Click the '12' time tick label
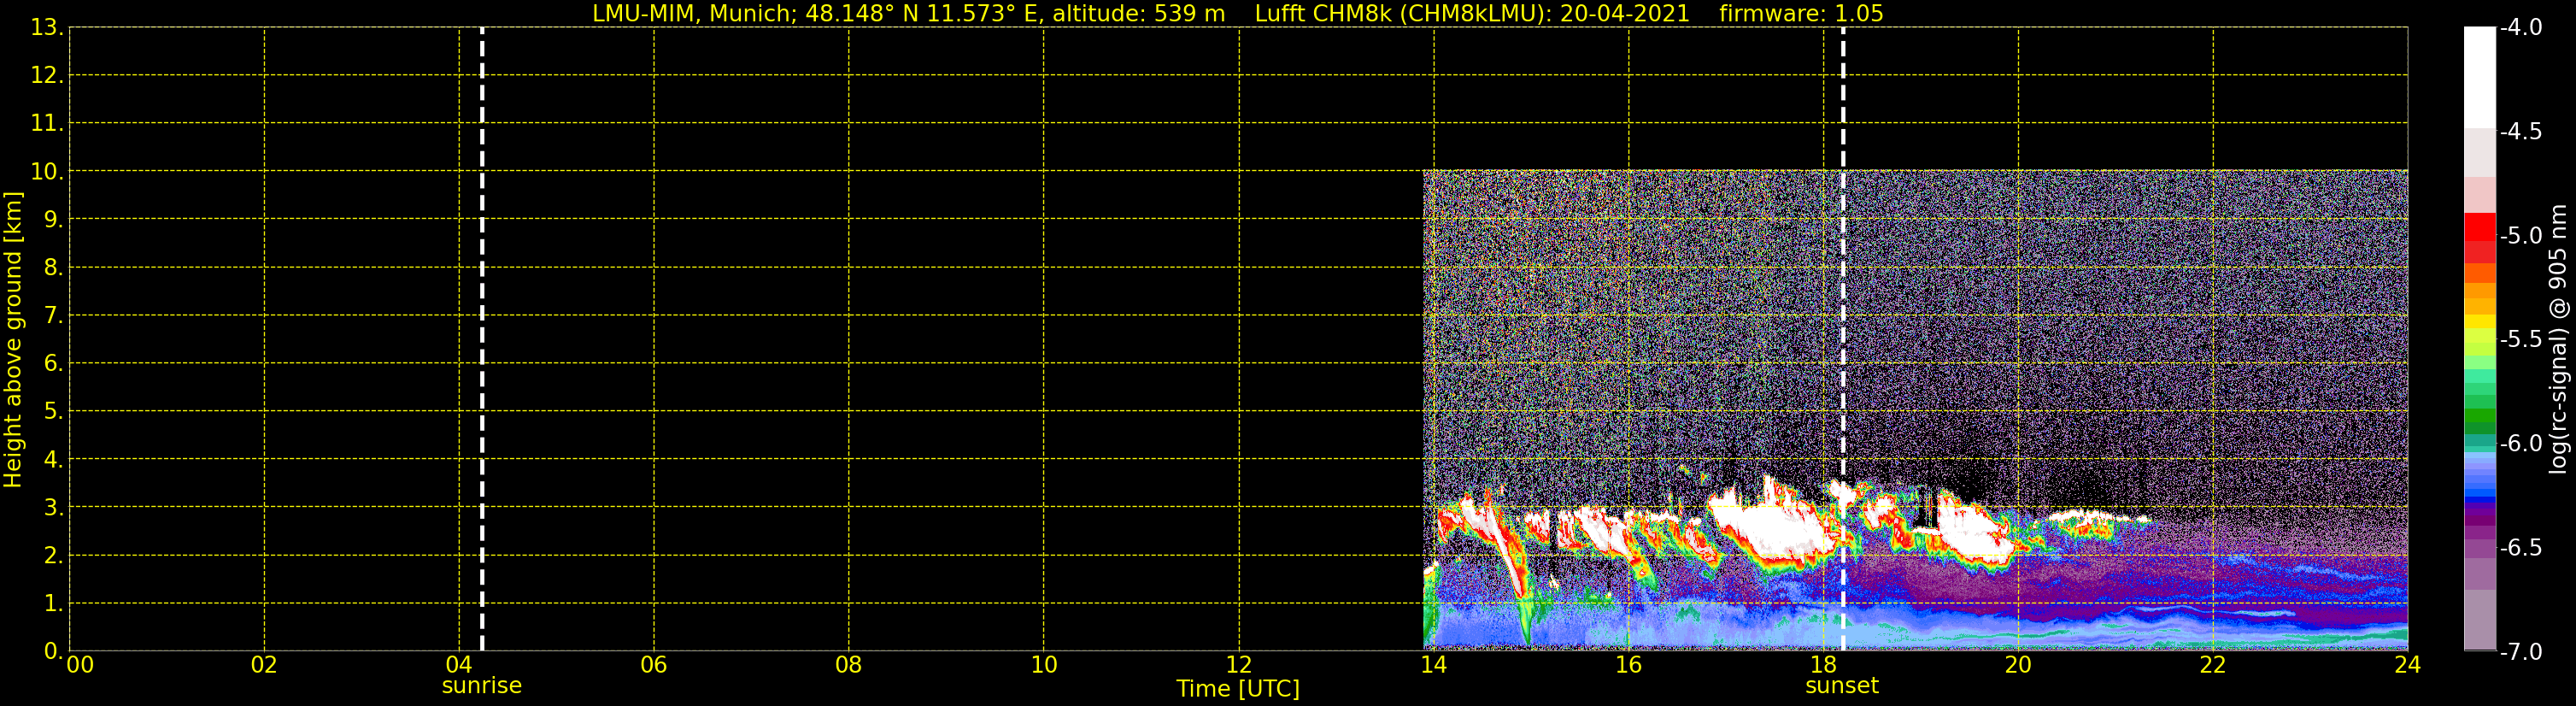The height and width of the screenshot is (706, 2576). (x=1239, y=665)
